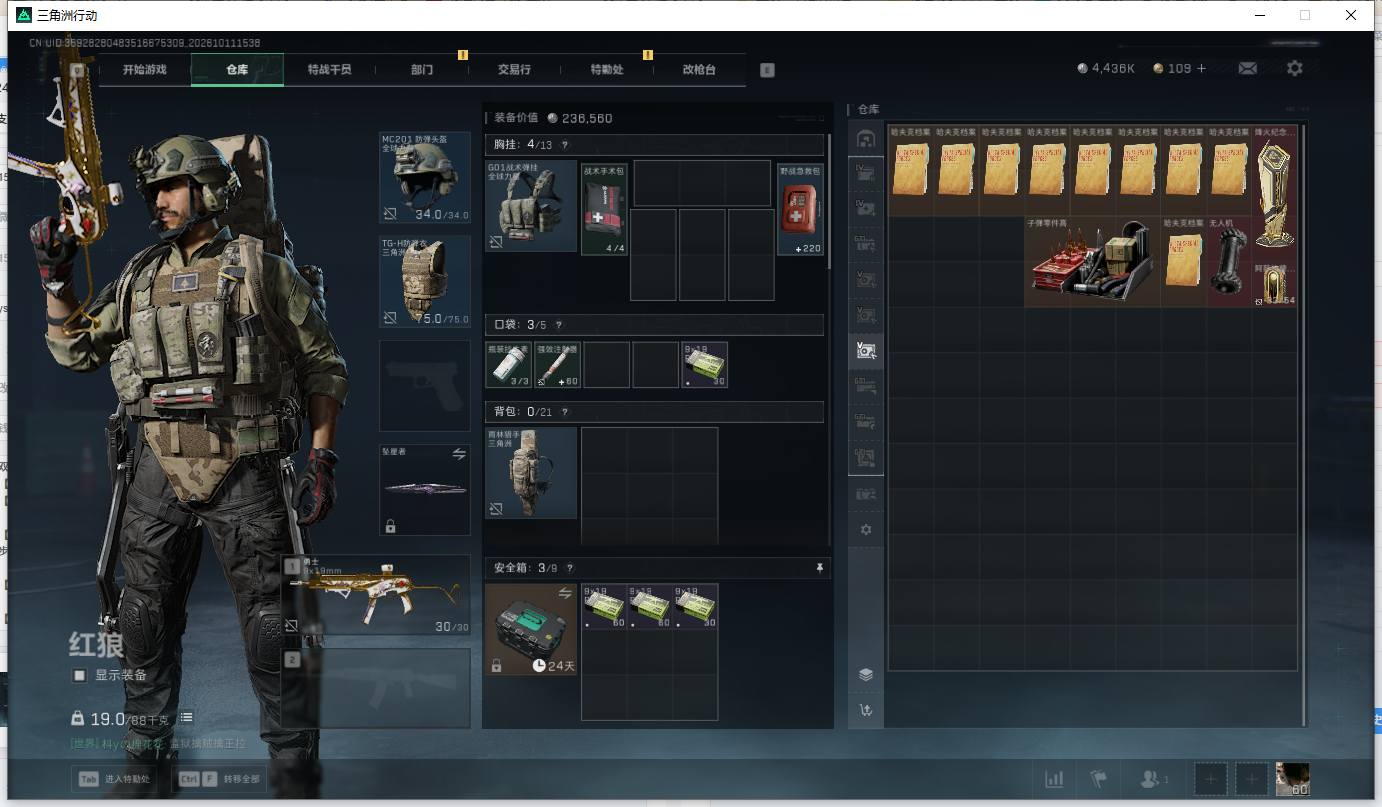The width and height of the screenshot is (1382, 807).
Task: Select the TG-H body armor slot
Action: (425, 281)
